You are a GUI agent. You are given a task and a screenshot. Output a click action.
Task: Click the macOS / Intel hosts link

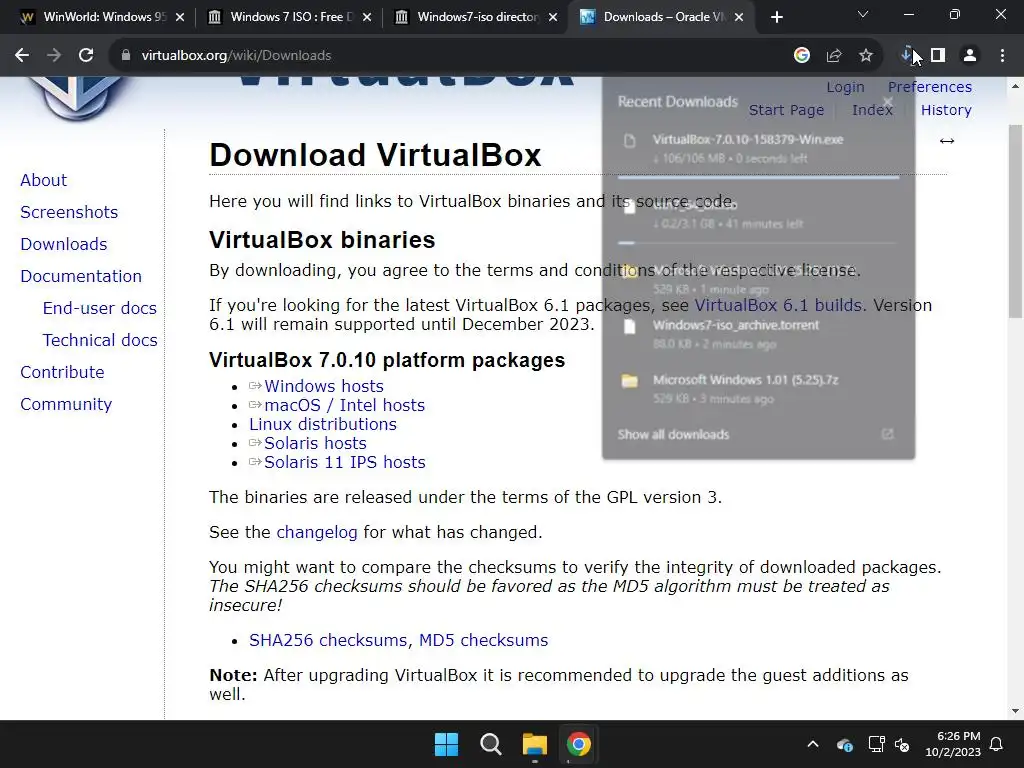pyautogui.click(x=344, y=405)
